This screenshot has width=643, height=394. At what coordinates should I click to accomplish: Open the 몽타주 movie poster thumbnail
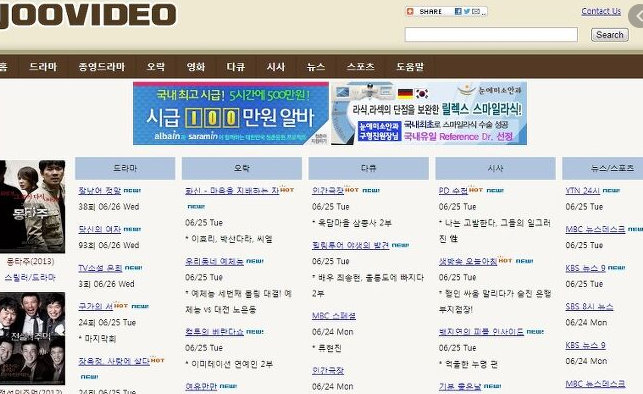pos(32,206)
